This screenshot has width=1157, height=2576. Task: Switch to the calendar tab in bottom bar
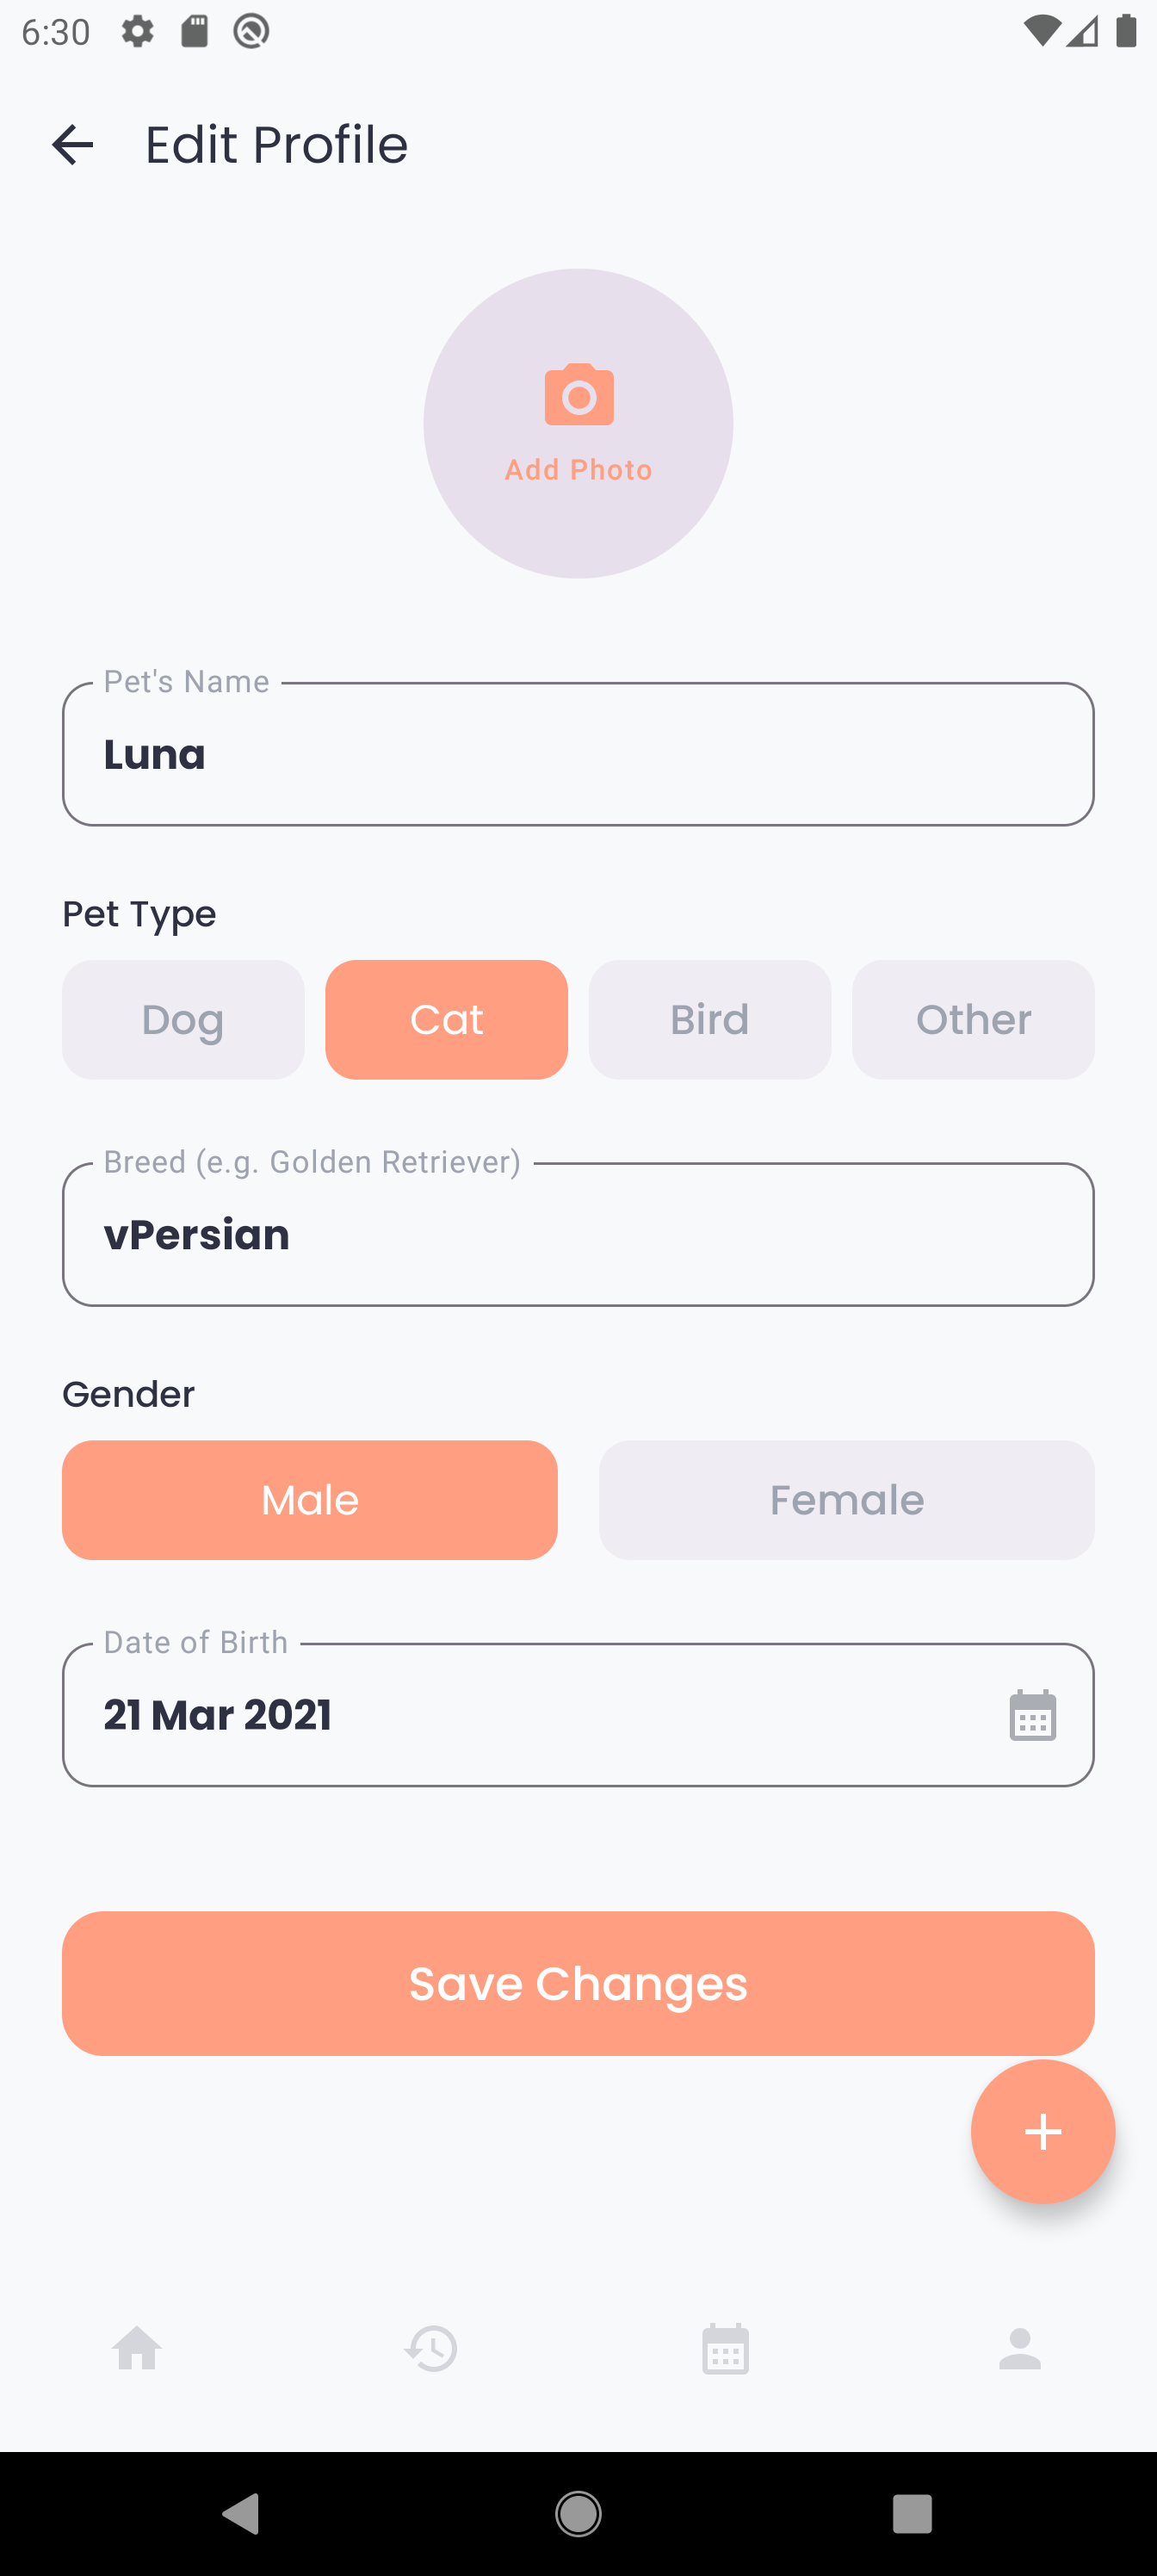[725, 2348]
